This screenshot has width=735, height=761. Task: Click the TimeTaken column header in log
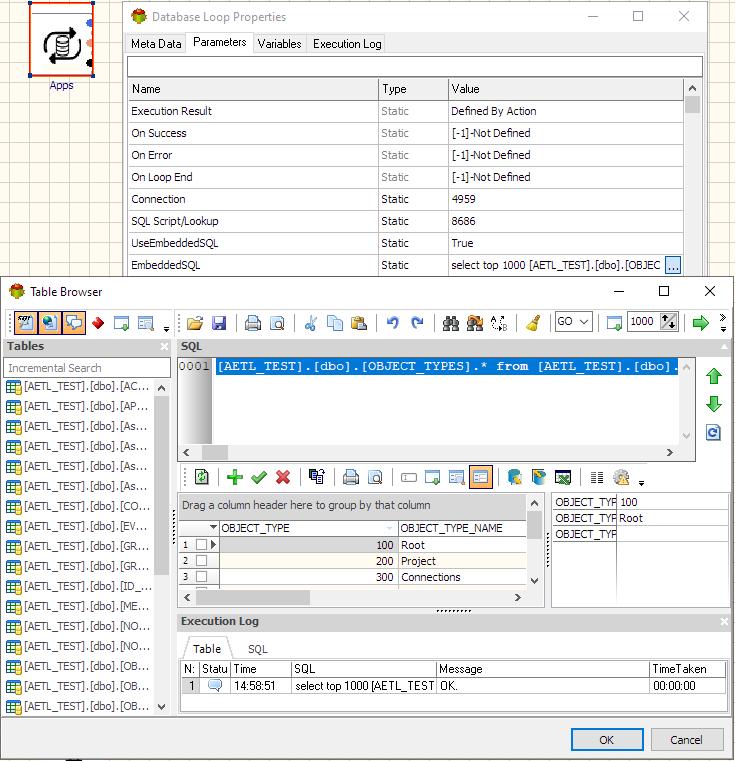pyautogui.click(x=687, y=669)
